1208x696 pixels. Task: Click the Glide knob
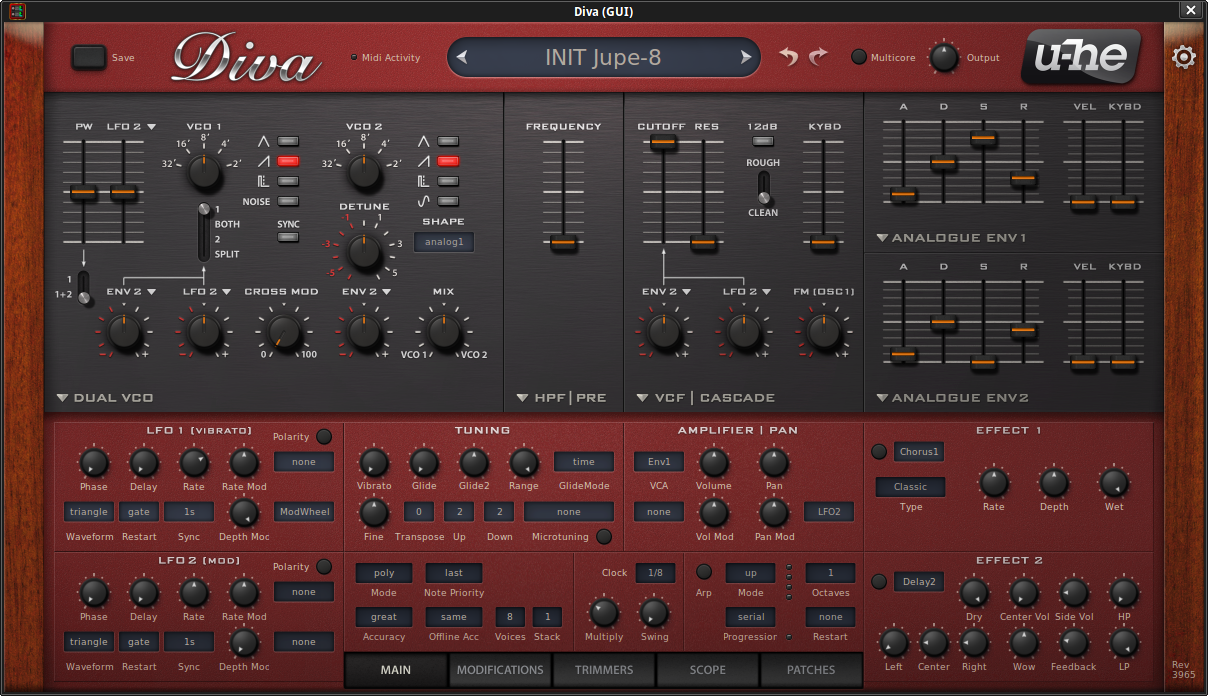424,462
